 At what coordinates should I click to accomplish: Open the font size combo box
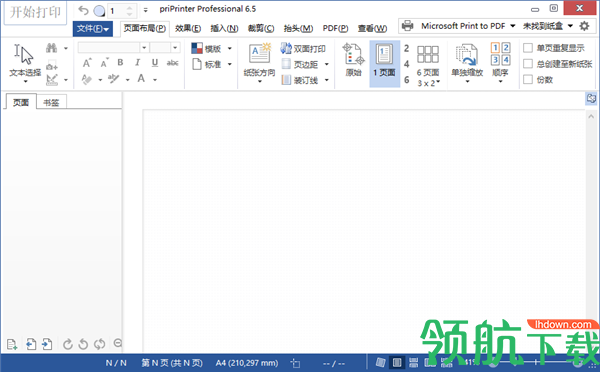pyautogui.click(x=164, y=48)
